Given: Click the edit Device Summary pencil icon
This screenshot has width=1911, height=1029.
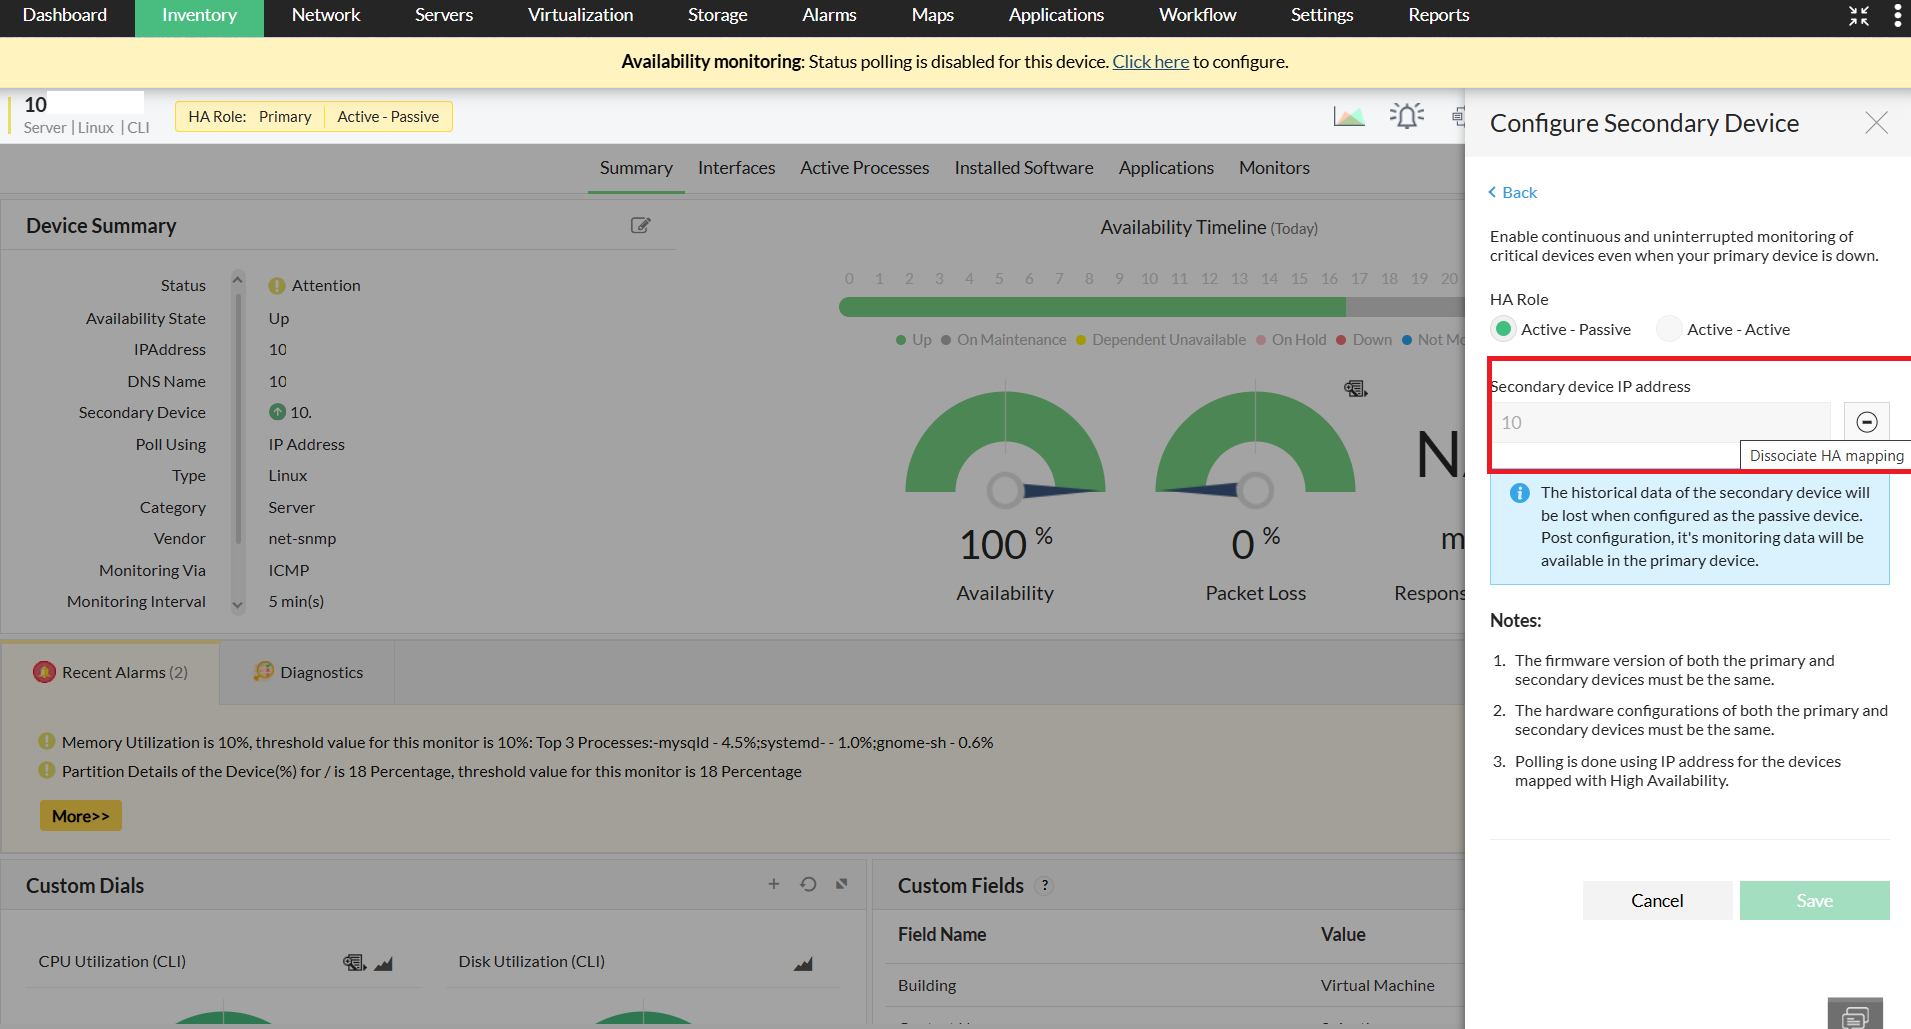Looking at the screenshot, I should (x=640, y=226).
